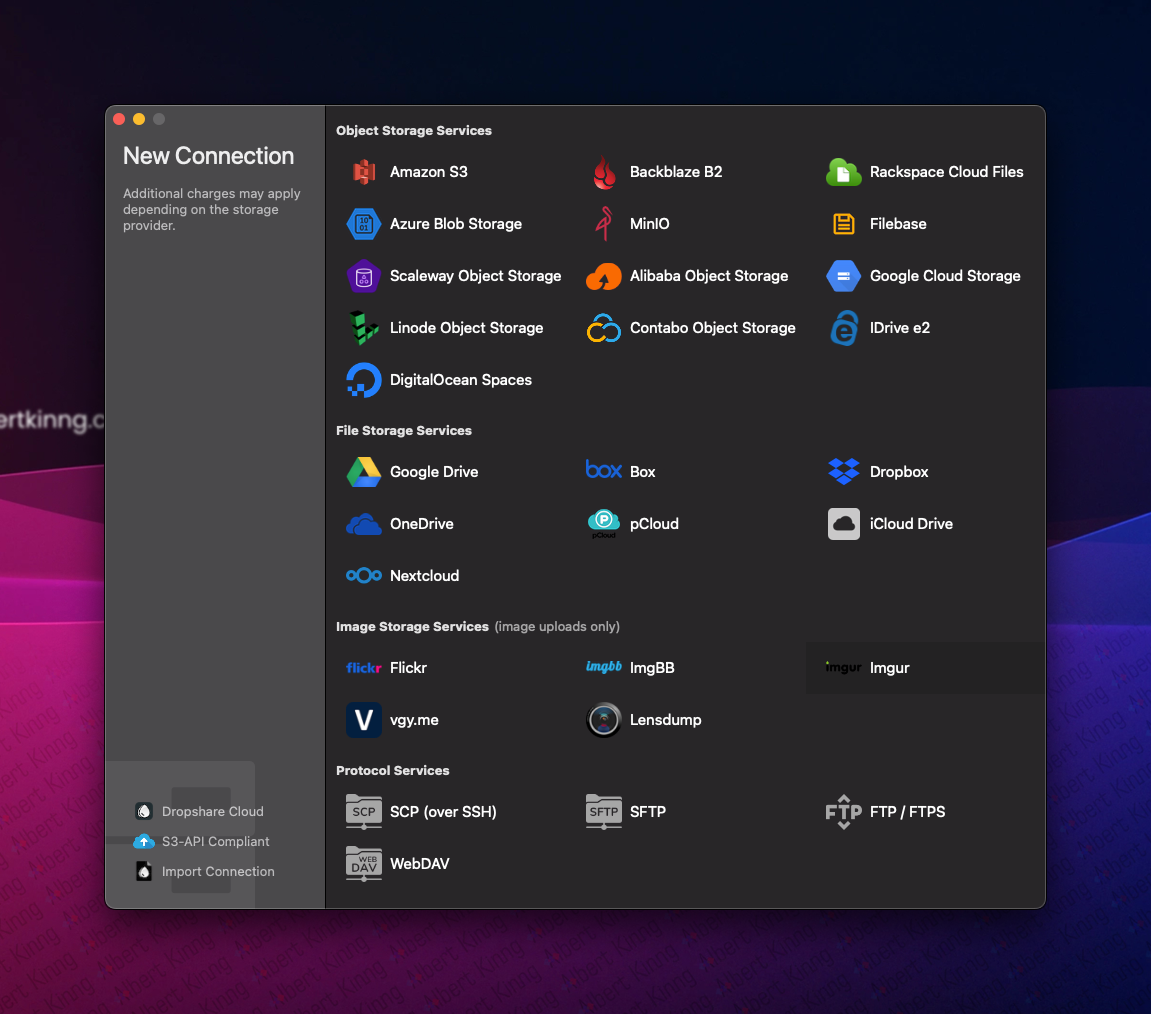Image resolution: width=1151 pixels, height=1014 pixels.
Task: Choose the Google Drive icon
Action: (x=363, y=472)
